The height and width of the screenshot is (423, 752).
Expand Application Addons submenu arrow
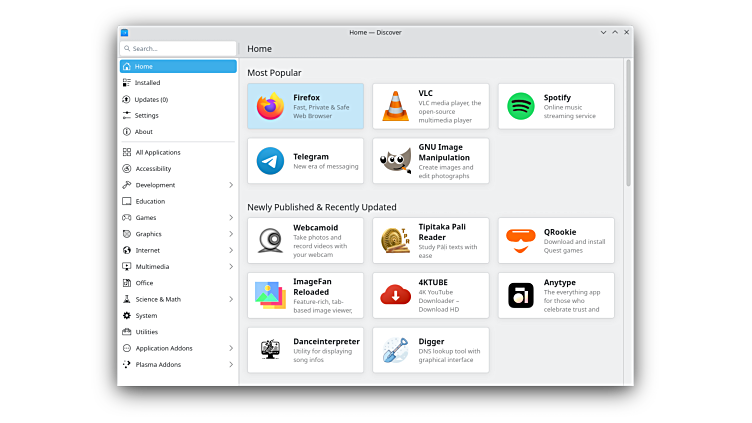231,348
